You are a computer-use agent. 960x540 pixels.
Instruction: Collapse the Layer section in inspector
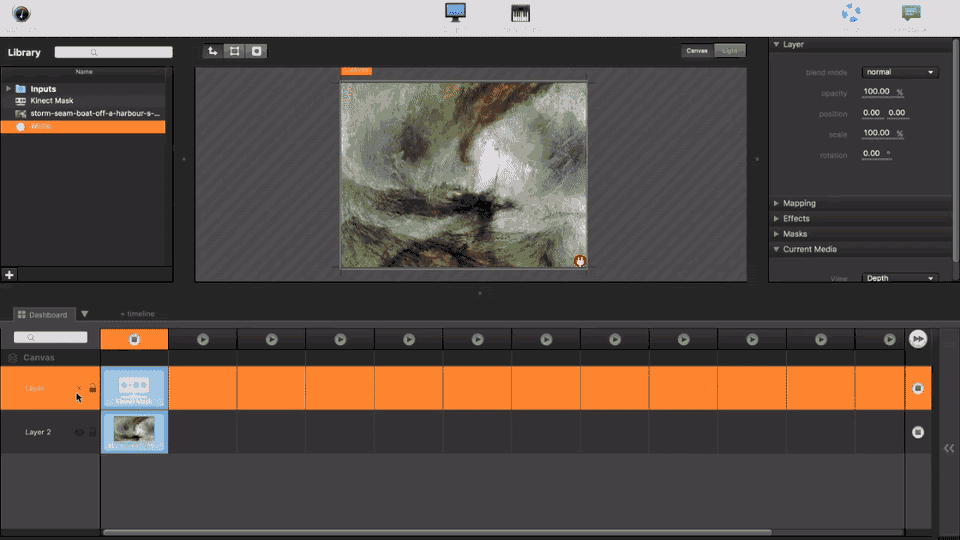point(776,45)
